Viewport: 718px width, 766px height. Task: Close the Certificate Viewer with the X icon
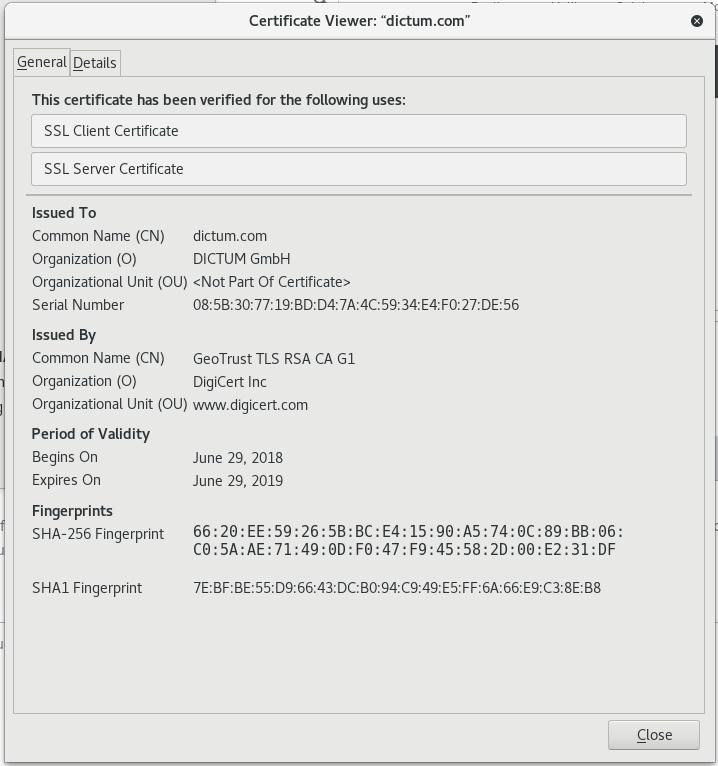pyautogui.click(x=697, y=21)
